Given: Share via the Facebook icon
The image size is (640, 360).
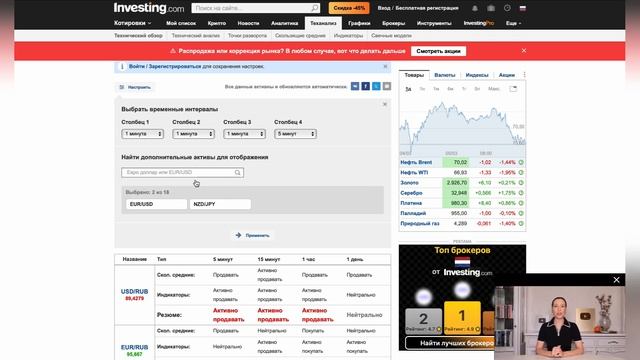Looking at the screenshot, I should pyautogui.click(x=366, y=86).
